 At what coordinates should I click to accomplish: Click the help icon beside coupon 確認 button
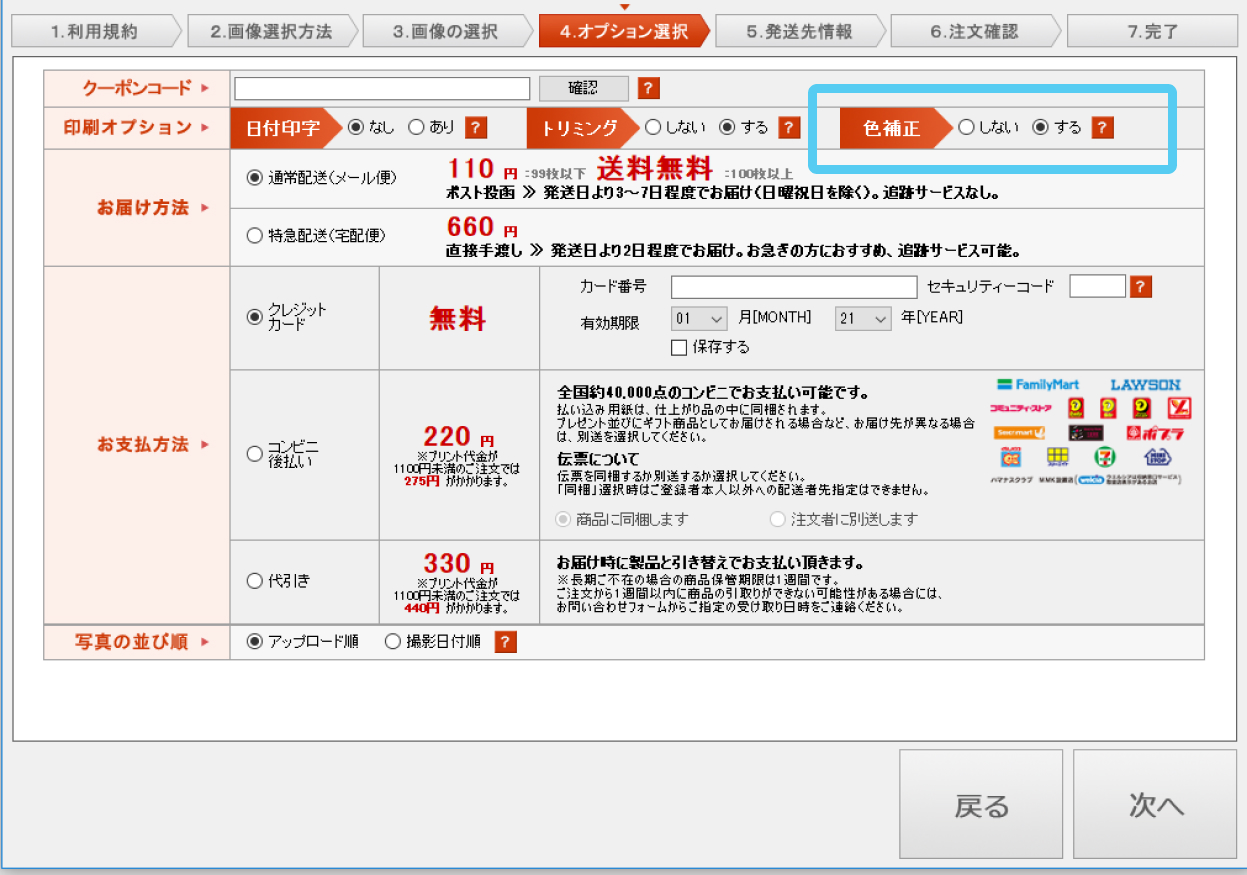(x=649, y=88)
